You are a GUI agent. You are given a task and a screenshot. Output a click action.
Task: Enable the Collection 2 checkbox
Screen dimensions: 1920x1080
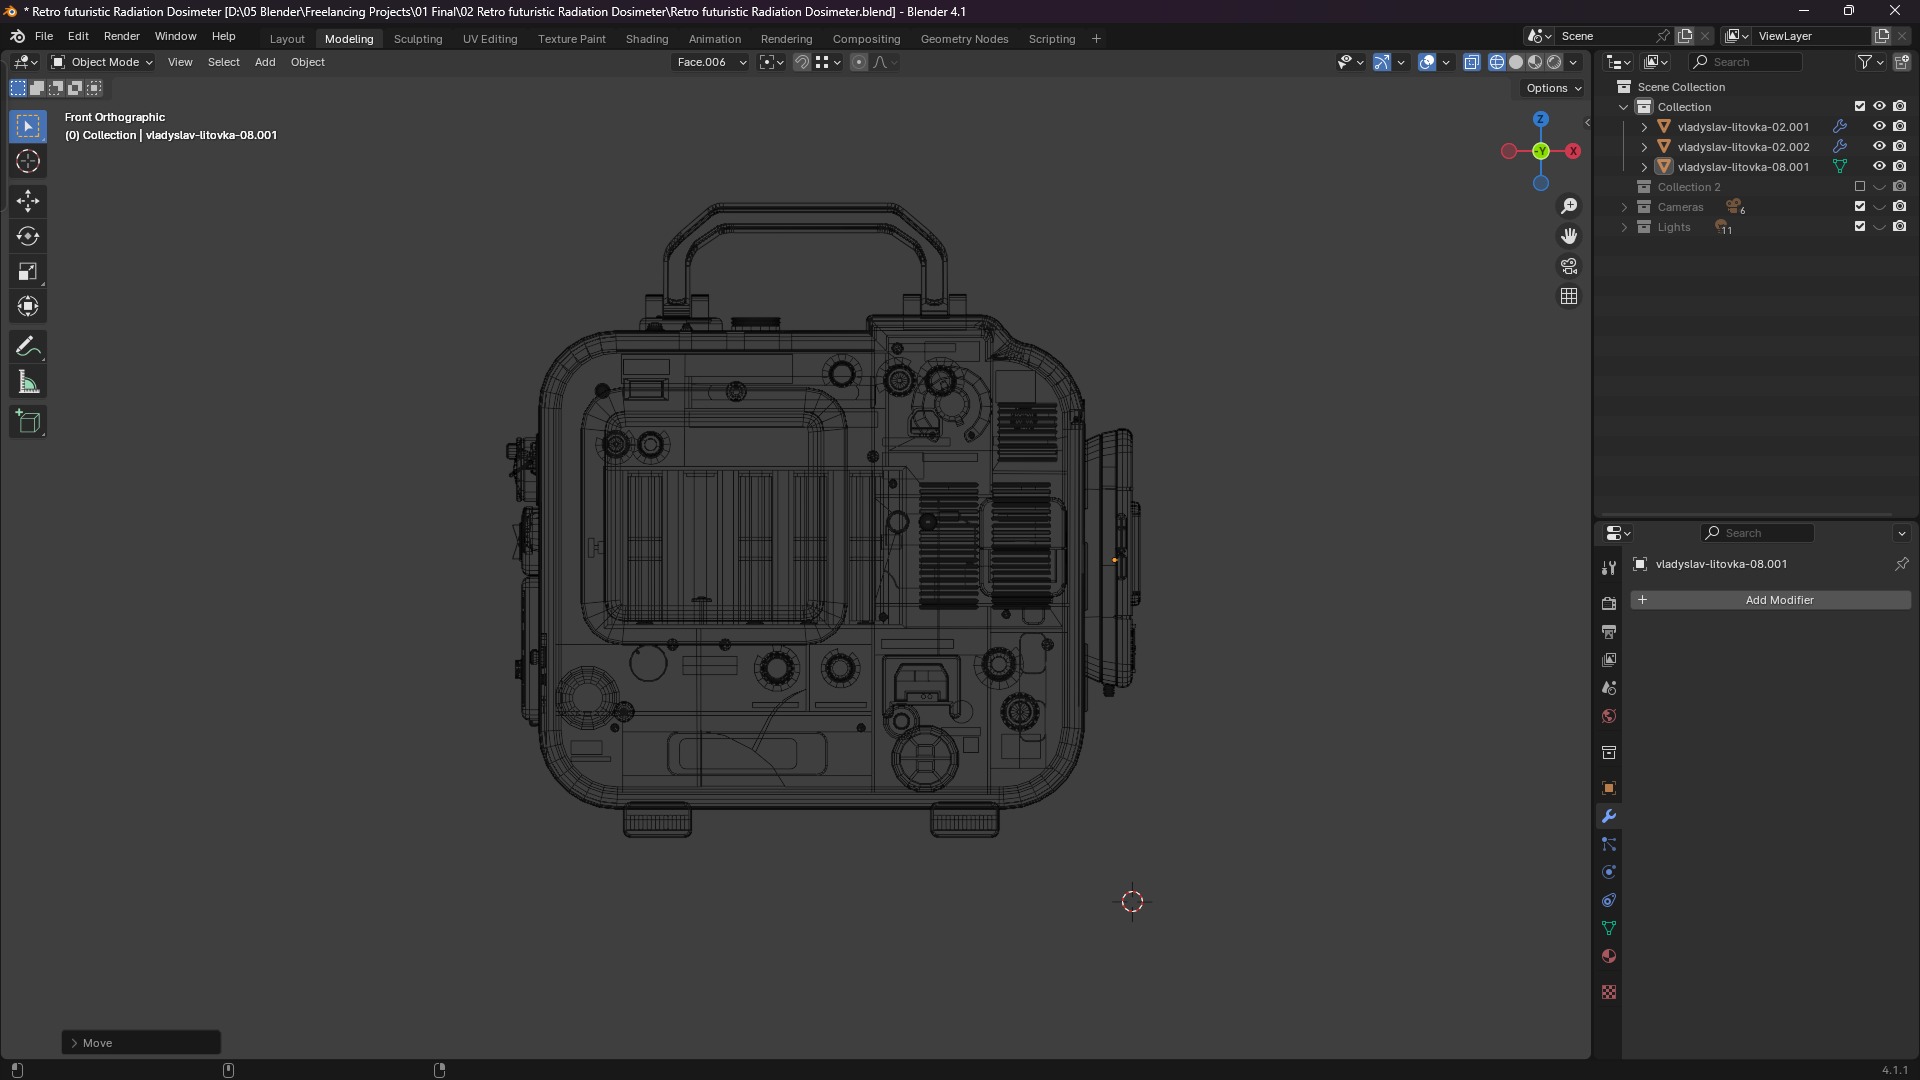point(1860,187)
